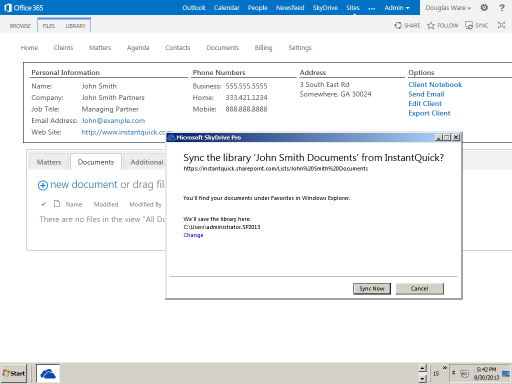Click the Change location link
This screenshot has width=512, height=384.
[193, 235]
